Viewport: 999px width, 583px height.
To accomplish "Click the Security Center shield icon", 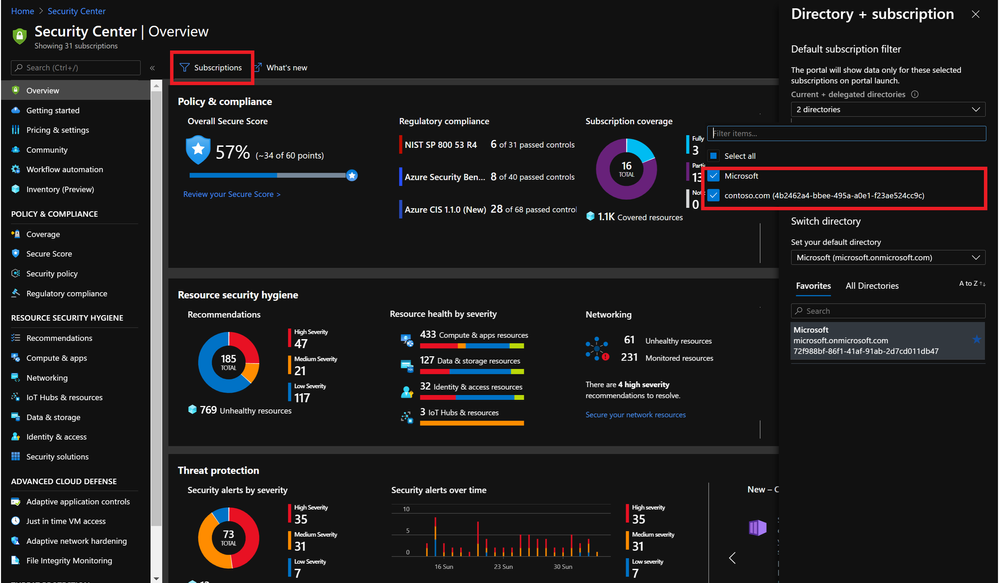I will [20, 36].
